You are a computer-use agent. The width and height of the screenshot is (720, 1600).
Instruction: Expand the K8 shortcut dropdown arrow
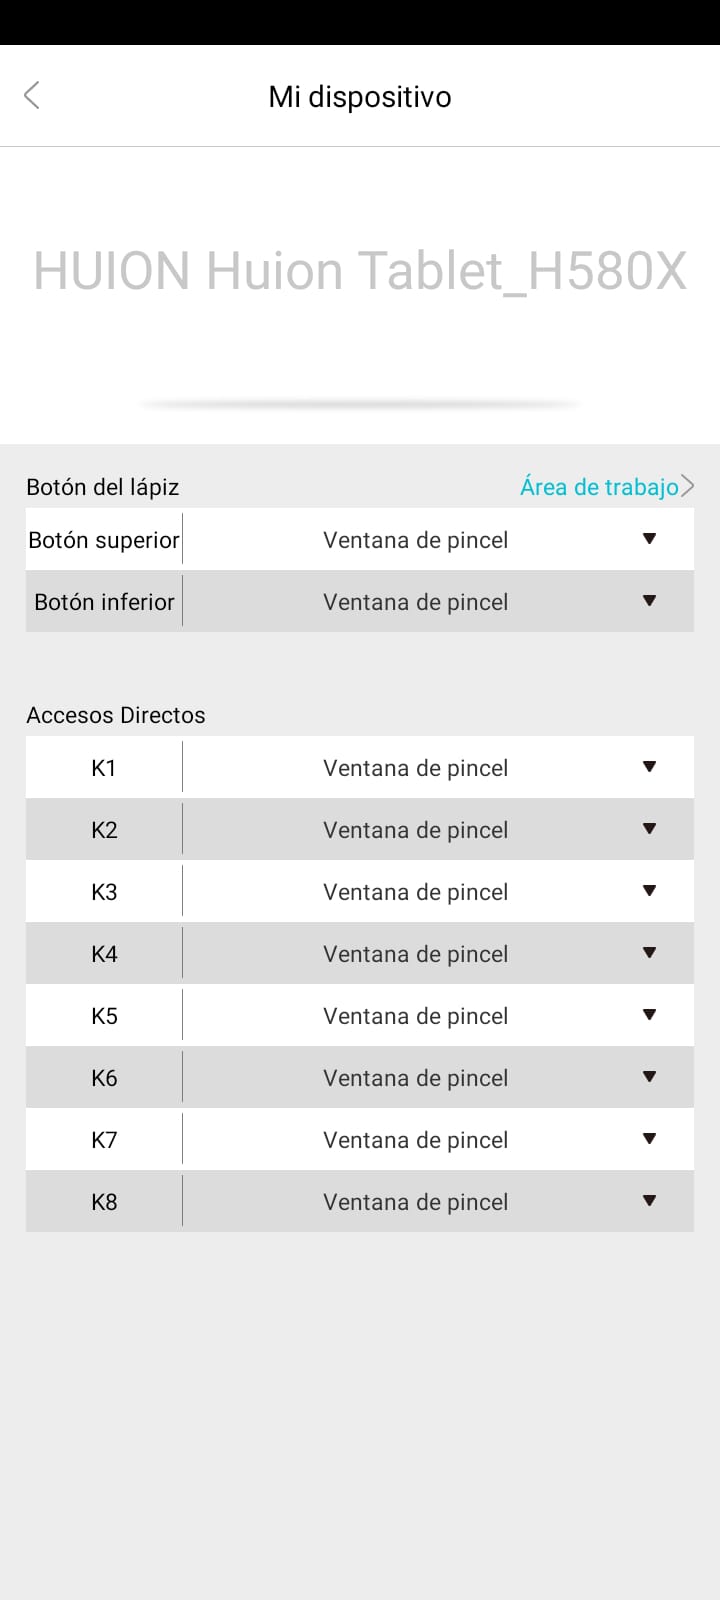pos(649,1201)
